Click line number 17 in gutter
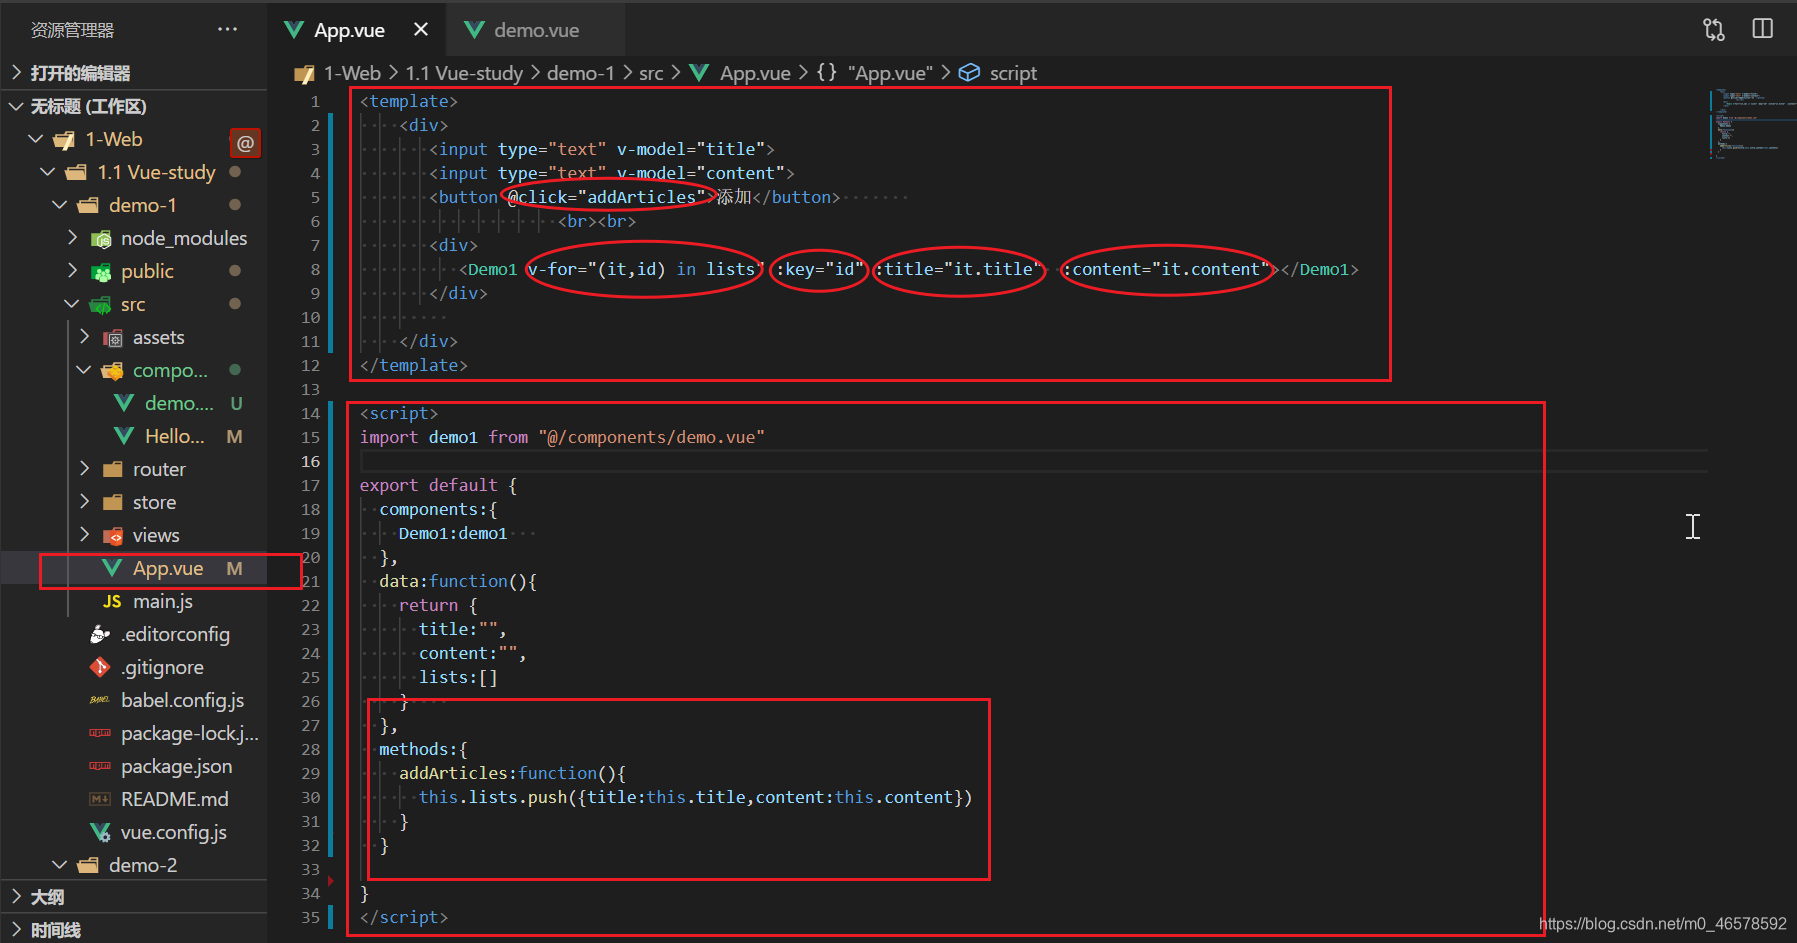Screen dimensions: 1797x943 (x=311, y=485)
